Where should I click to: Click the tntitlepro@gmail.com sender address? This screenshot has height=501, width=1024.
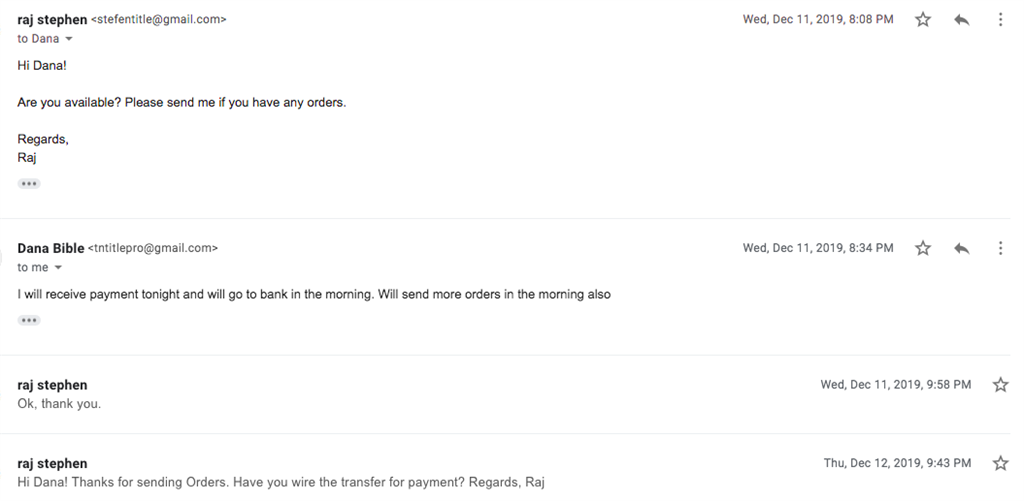[x=153, y=248]
